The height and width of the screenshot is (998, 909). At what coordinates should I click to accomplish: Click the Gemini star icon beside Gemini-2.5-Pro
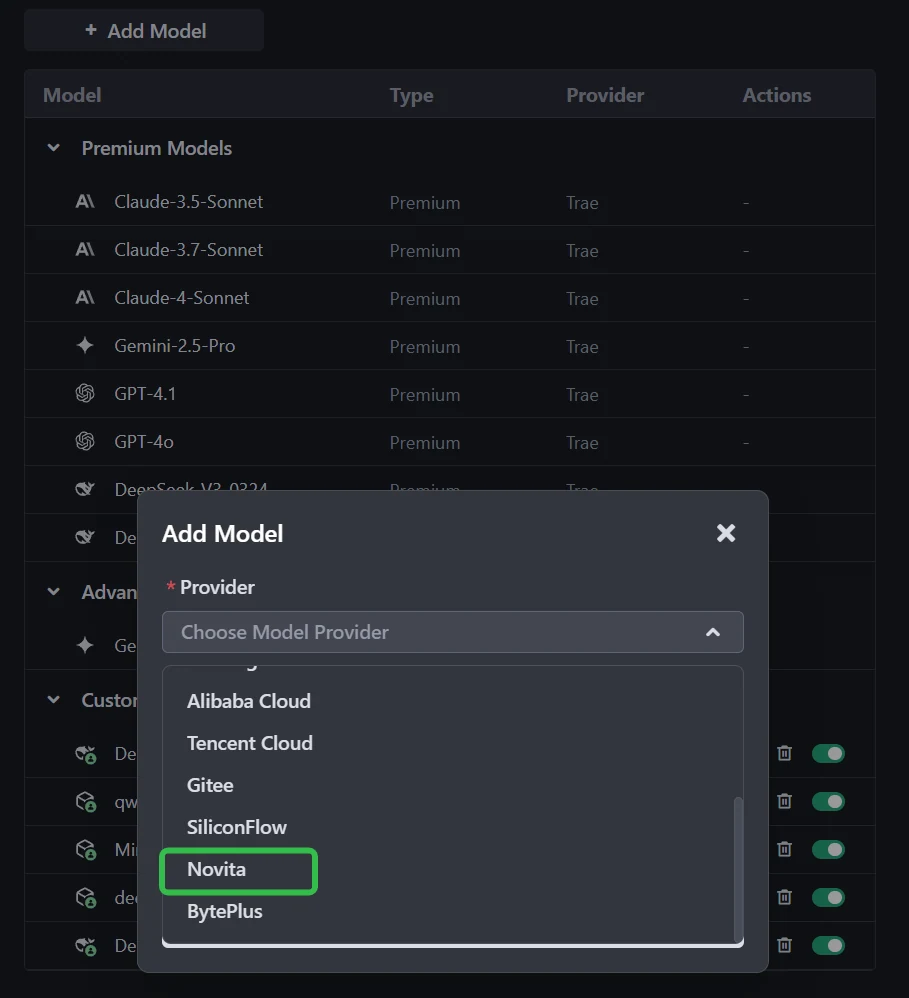click(x=85, y=346)
